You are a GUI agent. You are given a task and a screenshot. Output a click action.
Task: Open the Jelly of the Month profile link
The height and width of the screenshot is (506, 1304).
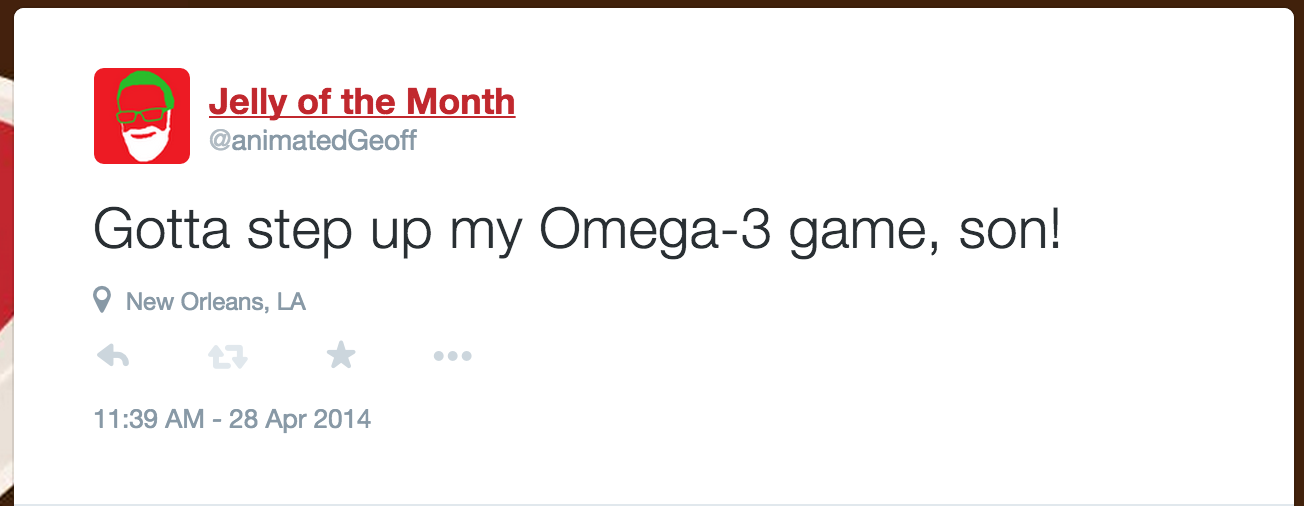[x=361, y=101]
